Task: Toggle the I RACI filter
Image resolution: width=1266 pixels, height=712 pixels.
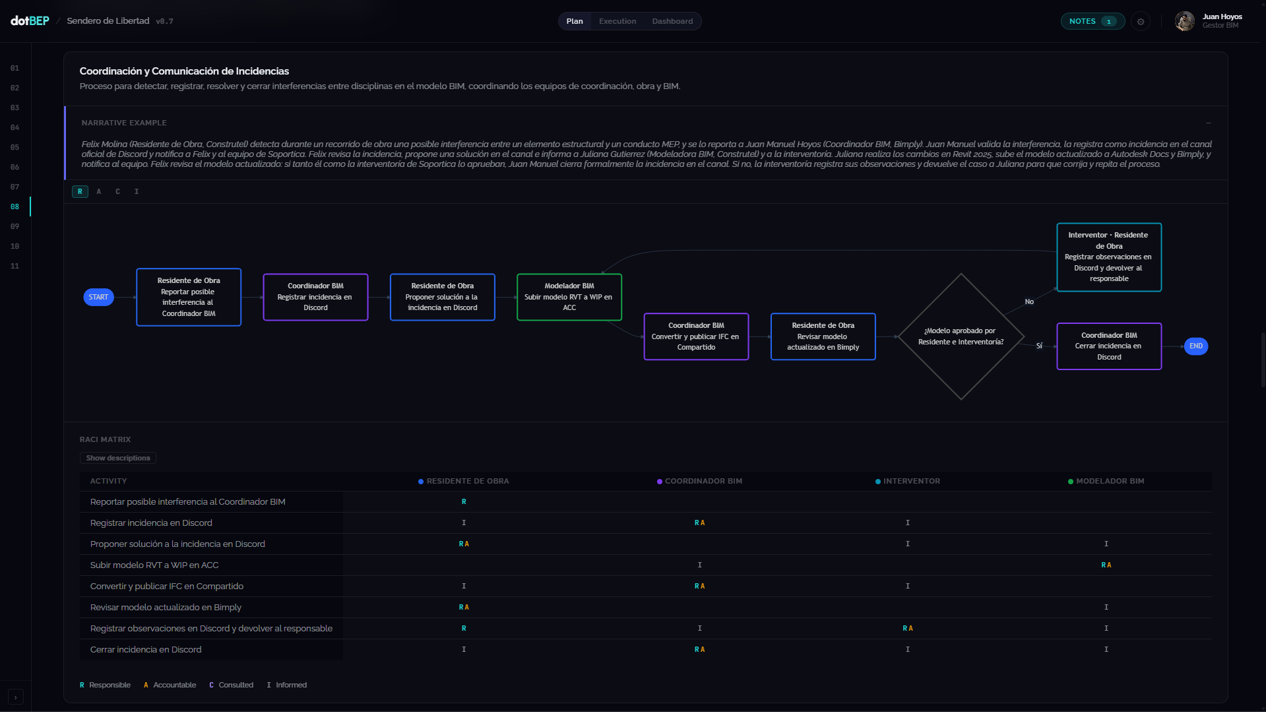Action: click(137, 191)
